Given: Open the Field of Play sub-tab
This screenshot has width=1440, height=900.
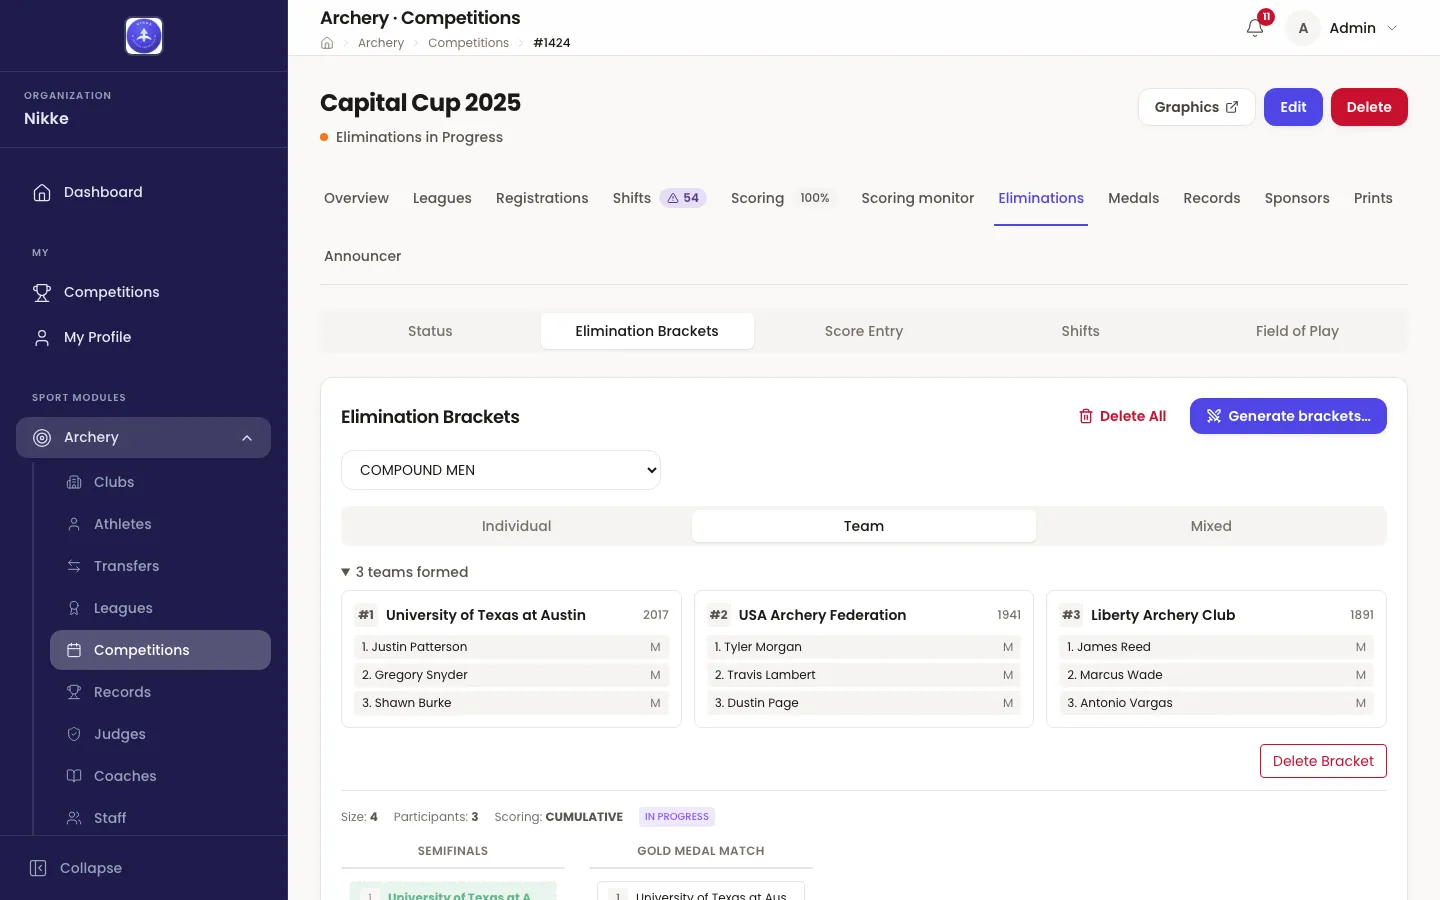Looking at the screenshot, I should 1297,331.
